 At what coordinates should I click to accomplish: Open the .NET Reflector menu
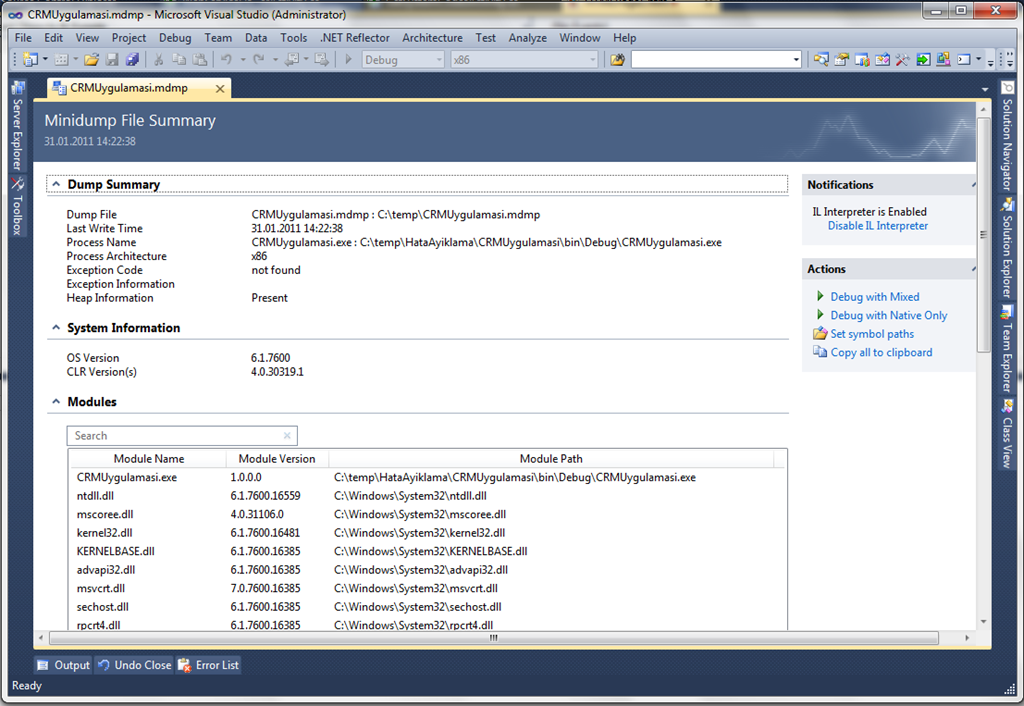click(x=355, y=38)
